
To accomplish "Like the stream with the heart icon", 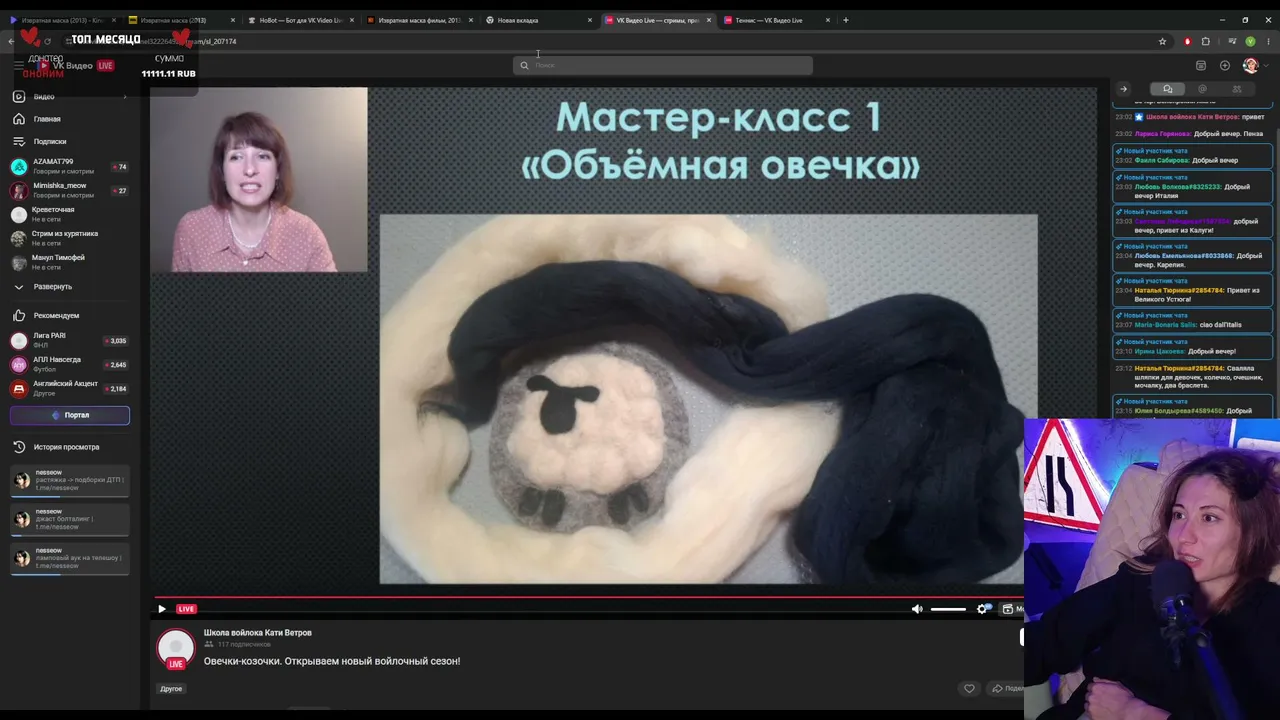I will tap(969, 688).
